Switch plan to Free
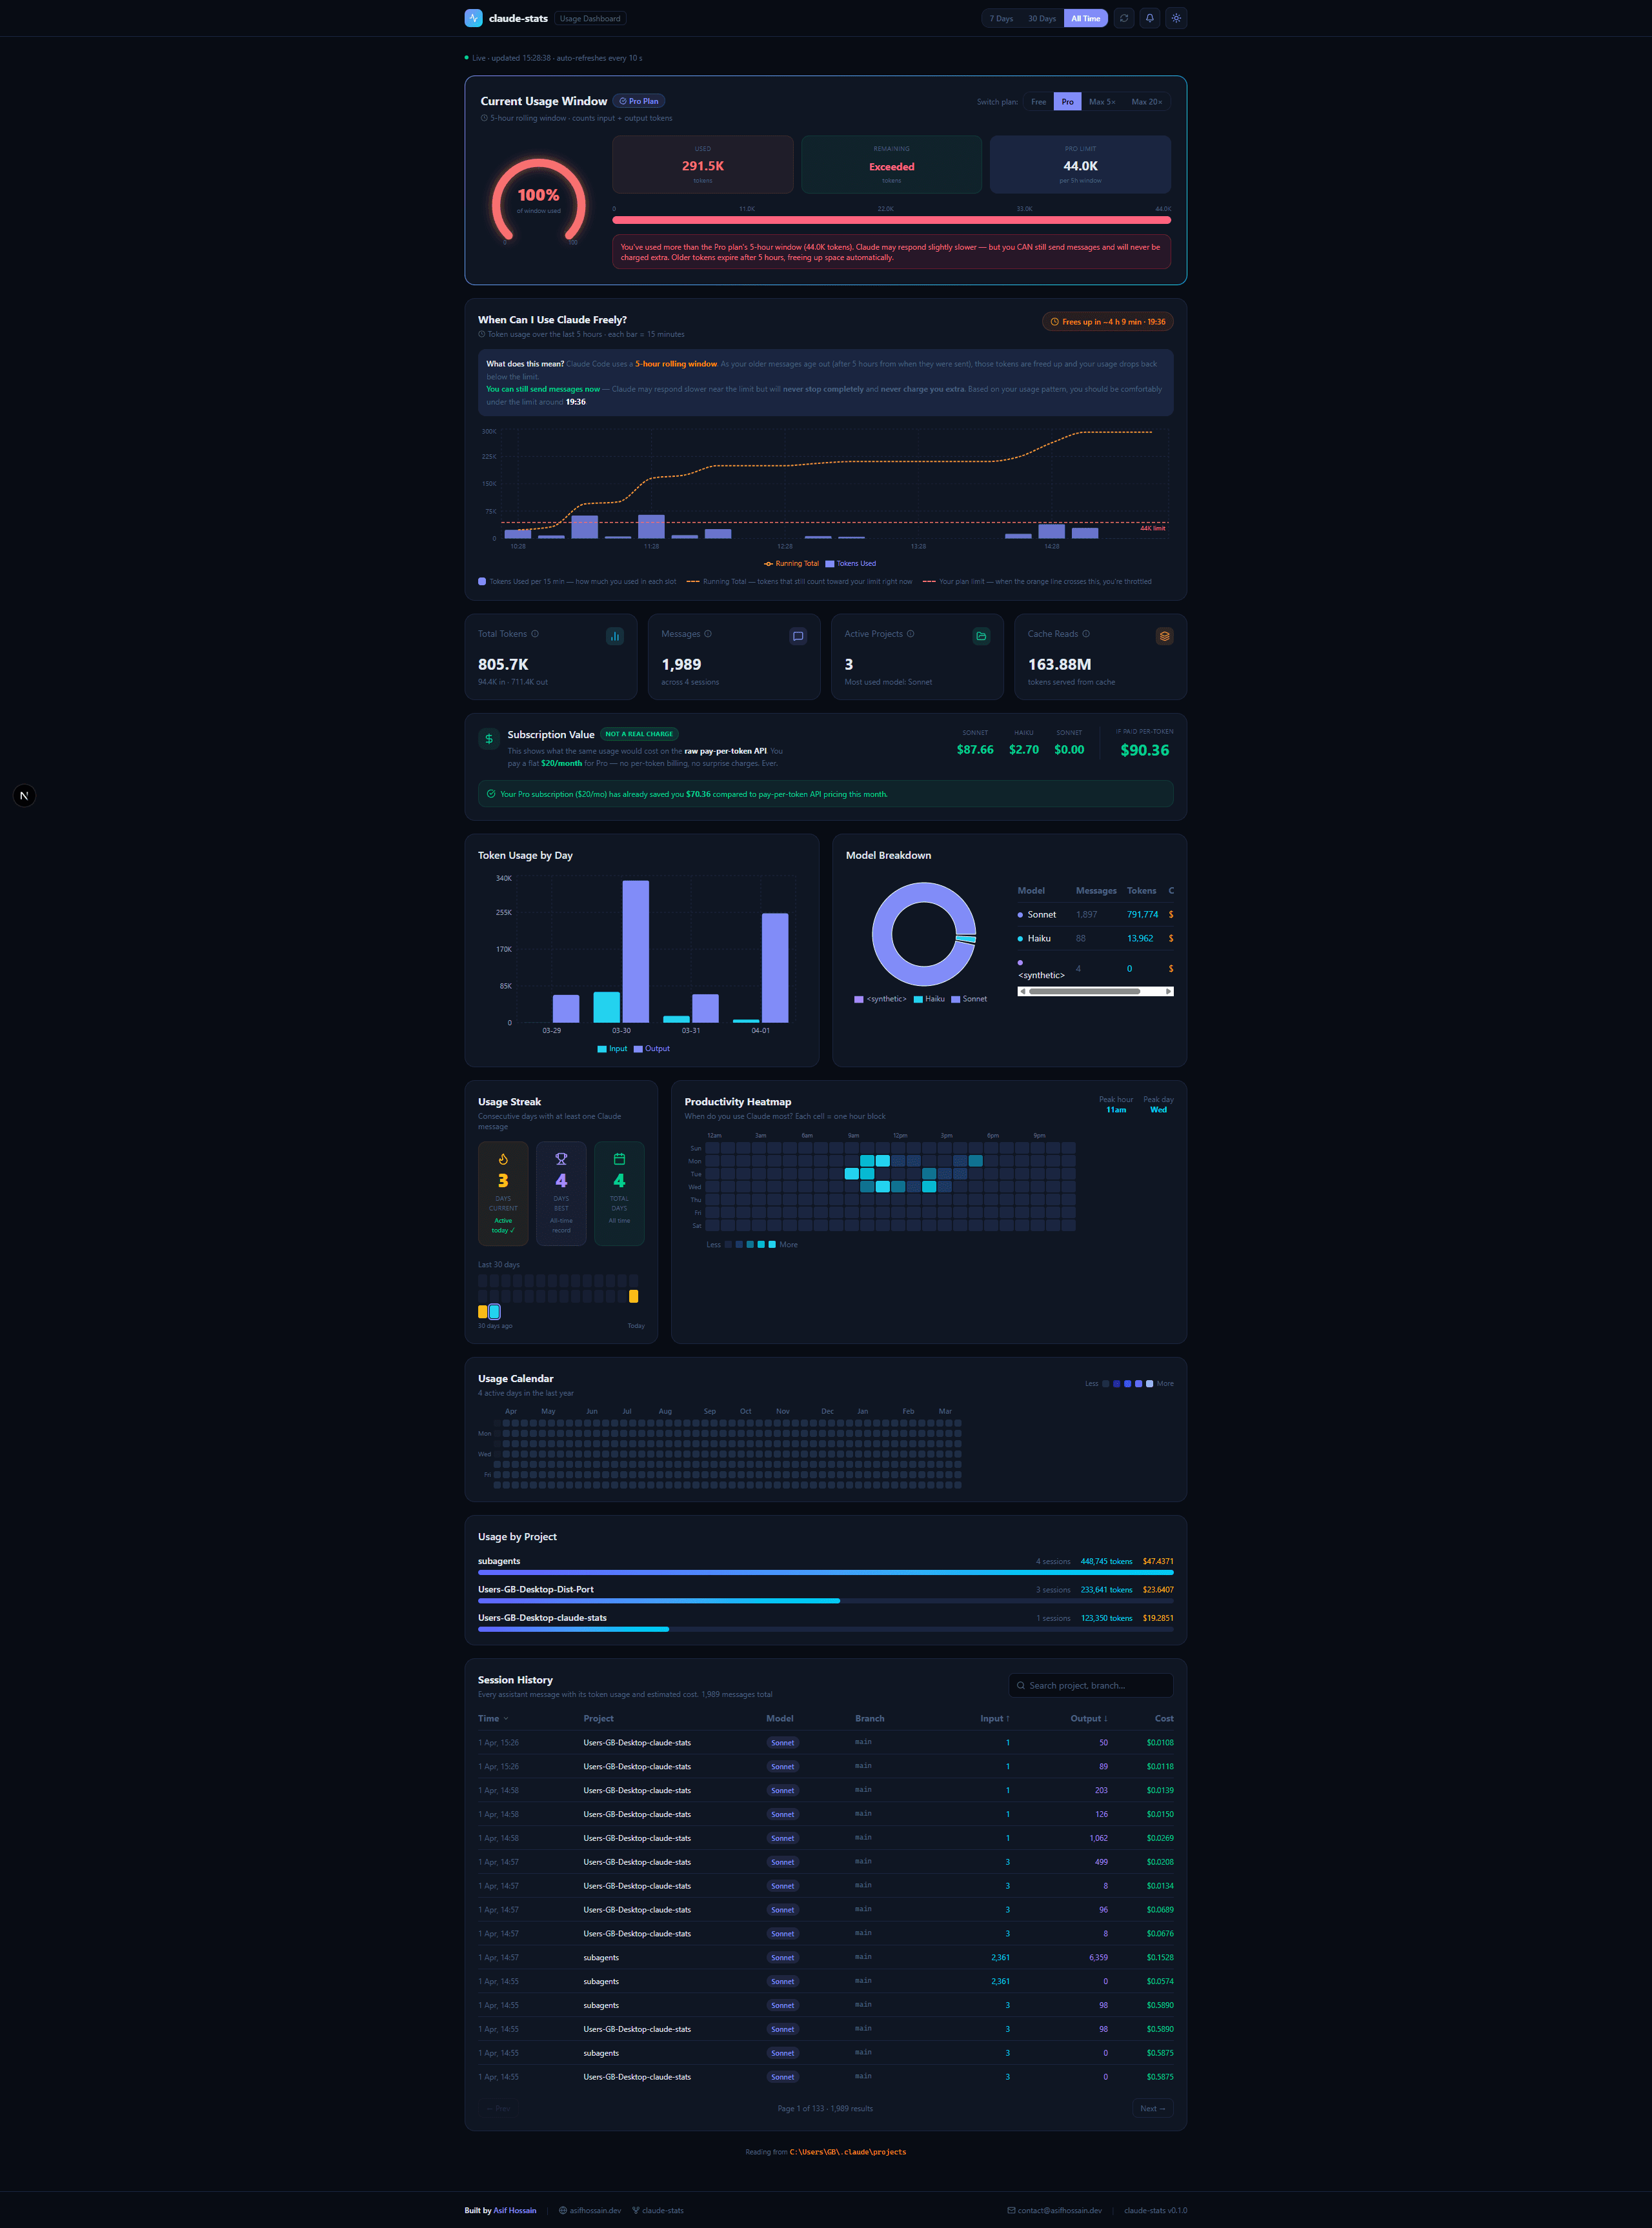 1038,101
